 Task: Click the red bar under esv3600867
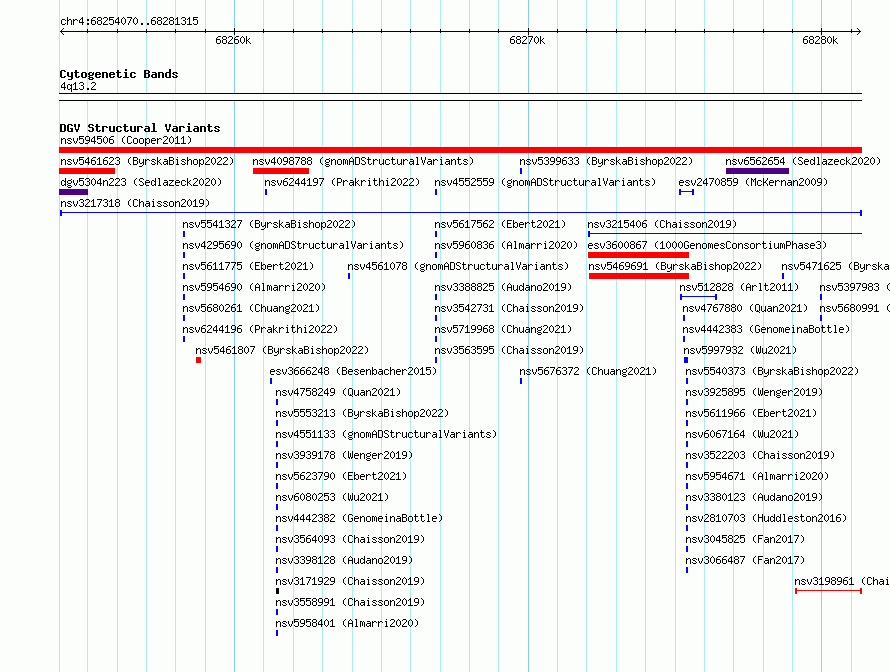(639, 255)
